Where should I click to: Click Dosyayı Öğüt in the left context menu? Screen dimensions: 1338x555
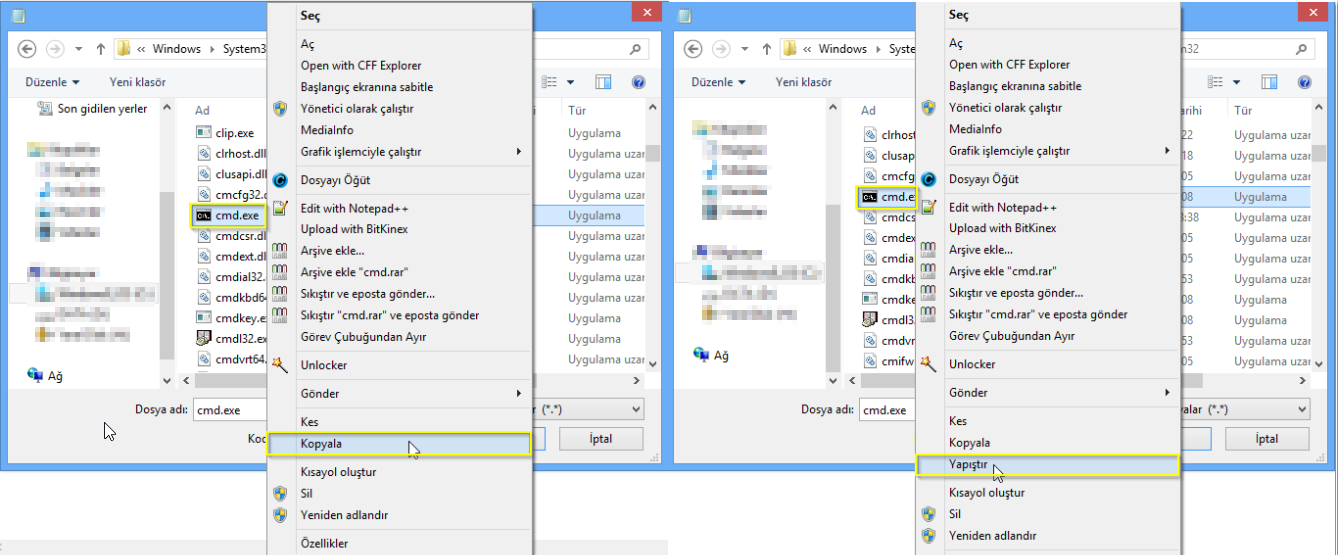point(336,180)
